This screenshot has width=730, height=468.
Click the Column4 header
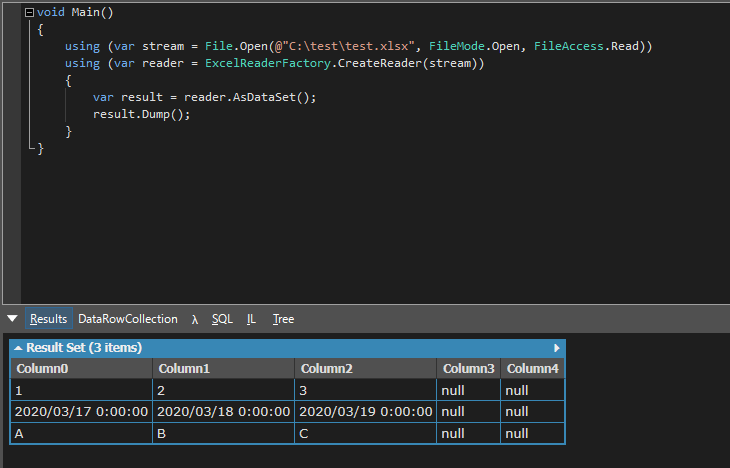pos(533,368)
